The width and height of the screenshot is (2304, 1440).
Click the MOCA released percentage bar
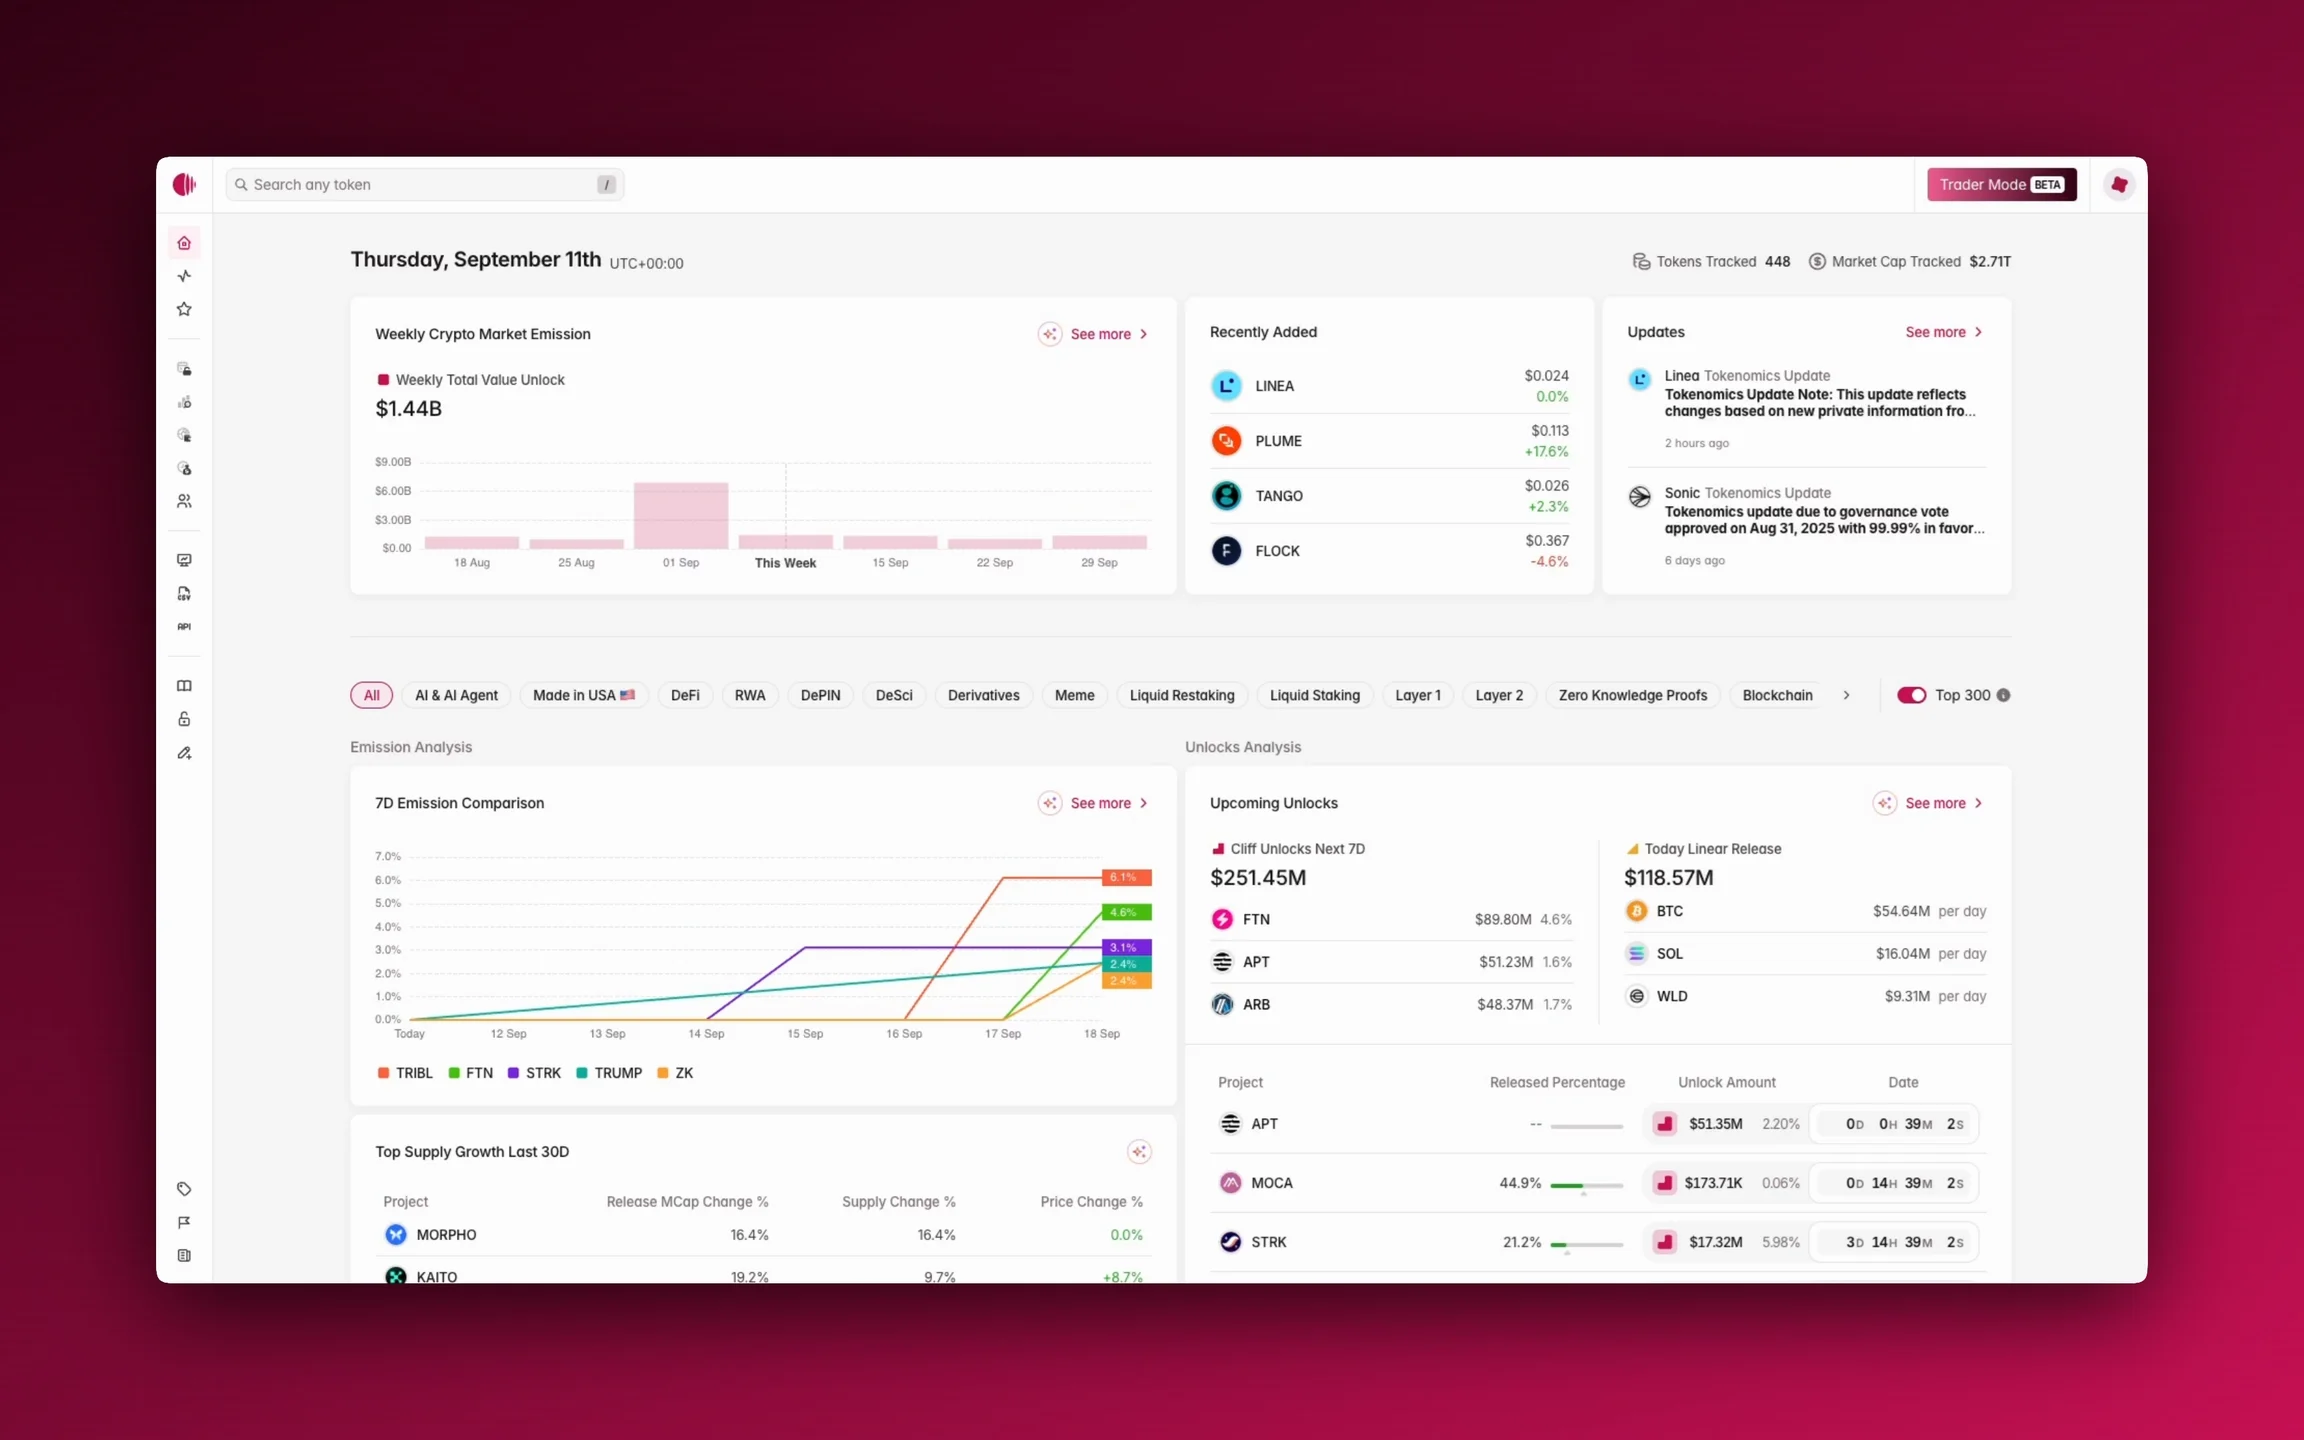tap(1586, 1185)
